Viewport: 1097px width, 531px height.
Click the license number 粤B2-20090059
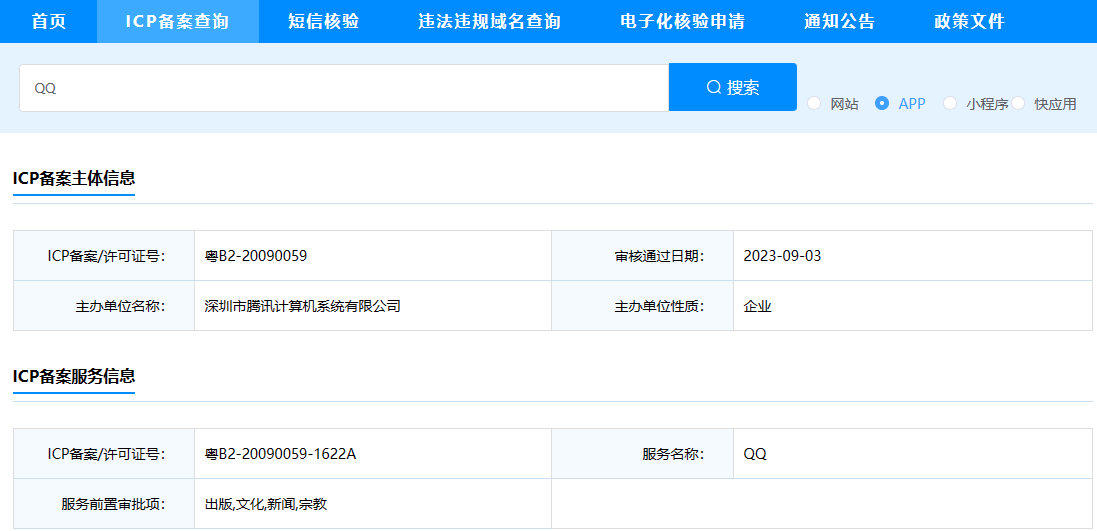[x=256, y=256]
